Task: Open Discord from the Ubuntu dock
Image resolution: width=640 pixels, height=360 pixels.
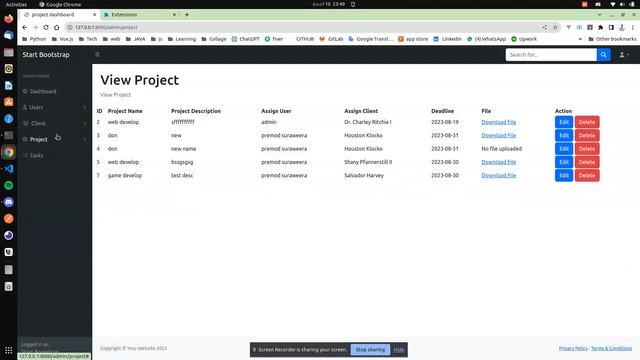Action: point(9,202)
